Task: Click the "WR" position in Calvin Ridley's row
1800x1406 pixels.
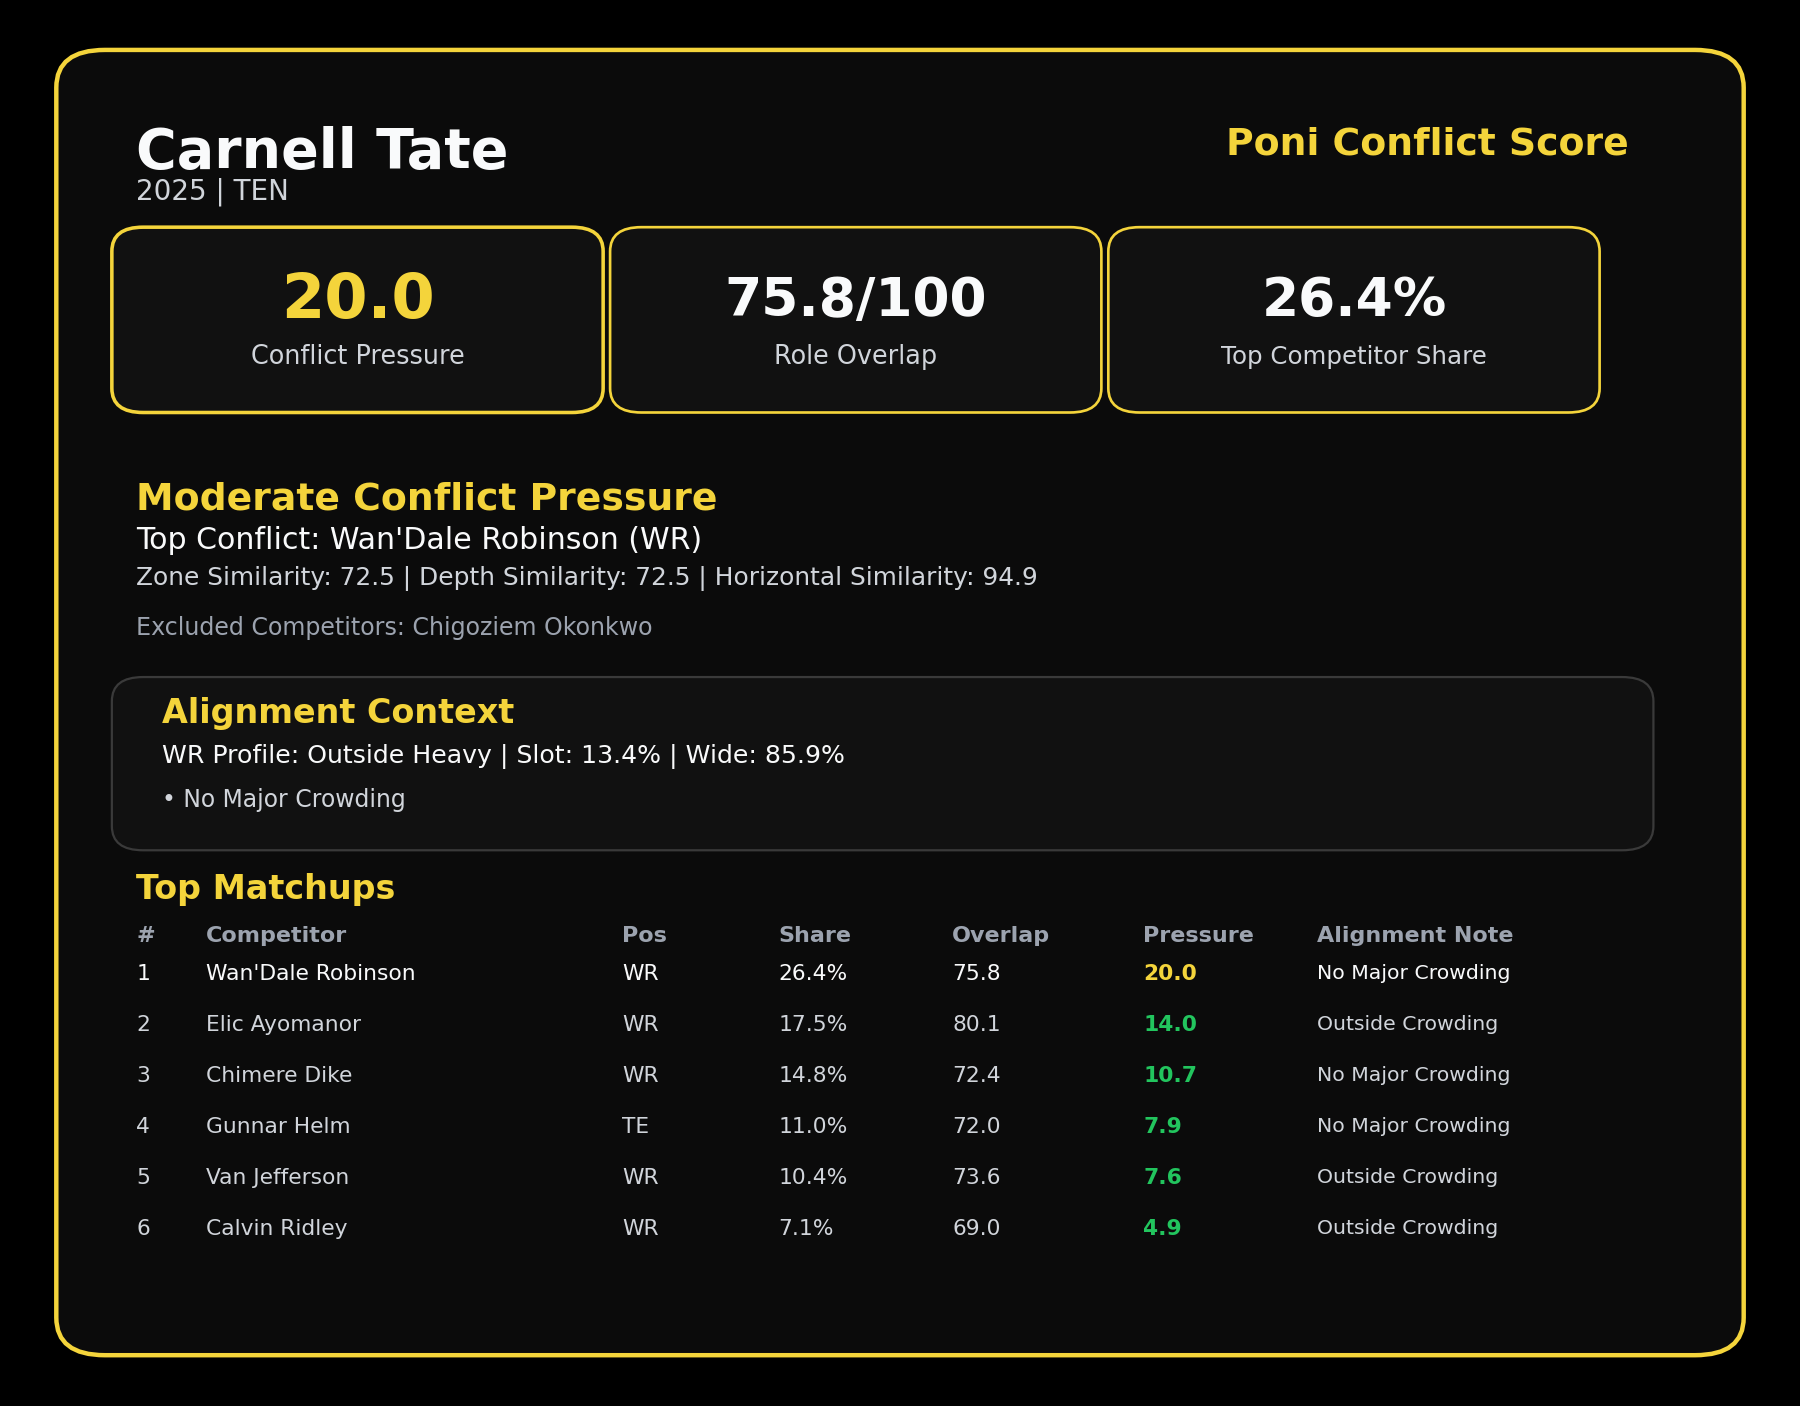Action: [641, 1228]
